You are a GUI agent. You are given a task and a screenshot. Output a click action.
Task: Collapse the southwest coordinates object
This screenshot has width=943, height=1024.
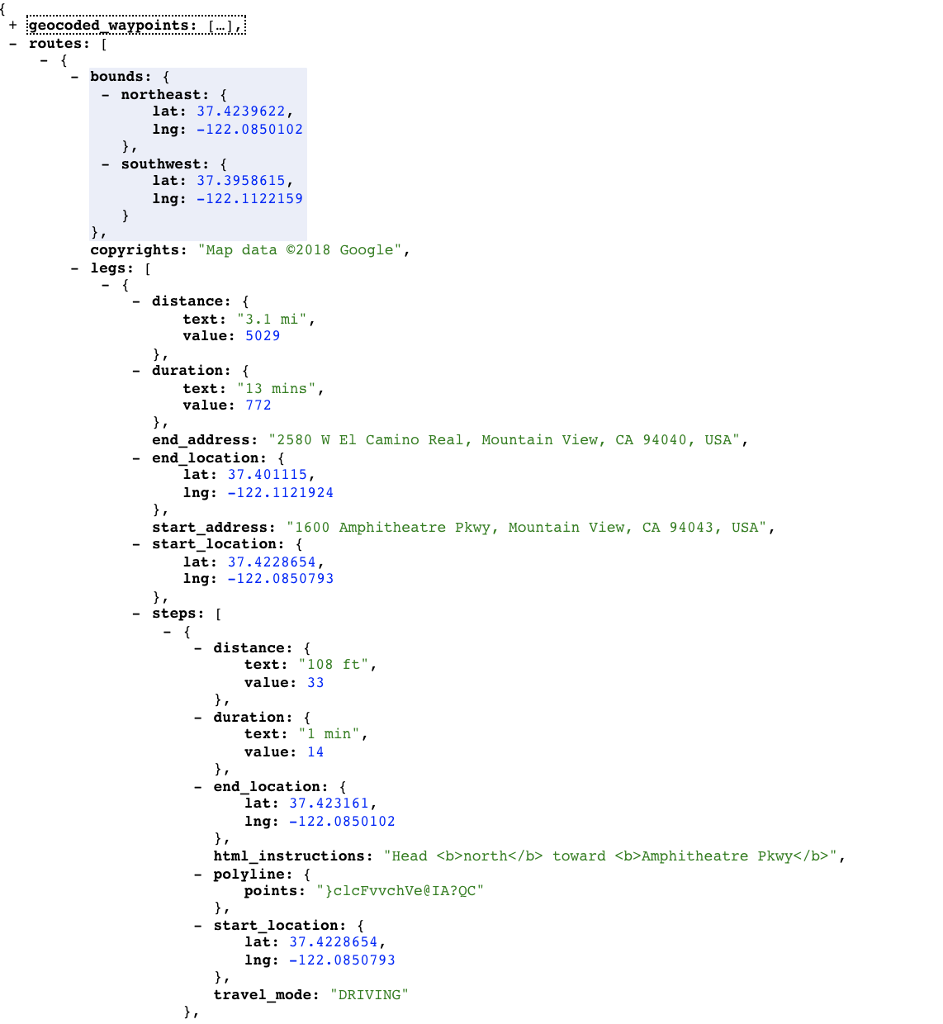click(105, 163)
